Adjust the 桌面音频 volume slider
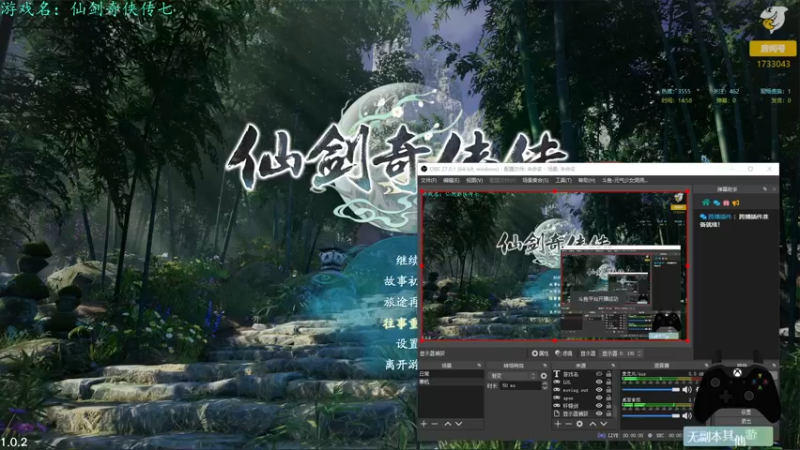Screen dimensions: 800x450 (651, 416)
